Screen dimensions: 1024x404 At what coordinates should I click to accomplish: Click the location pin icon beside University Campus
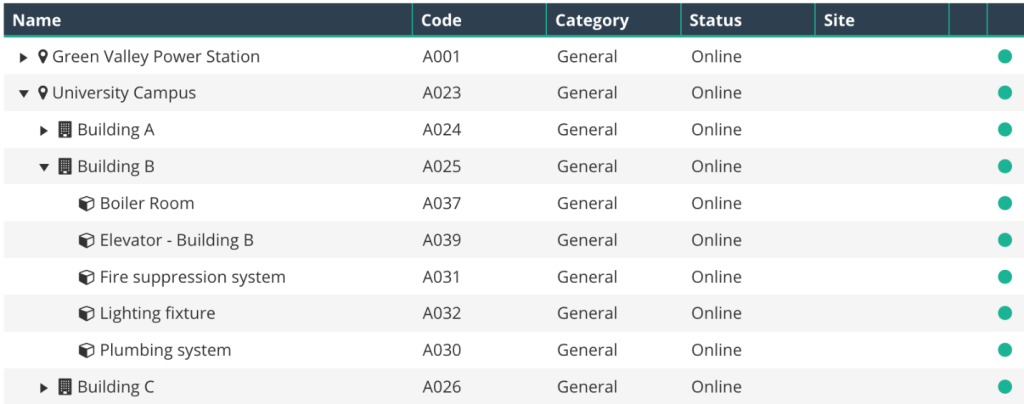click(x=43, y=93)
